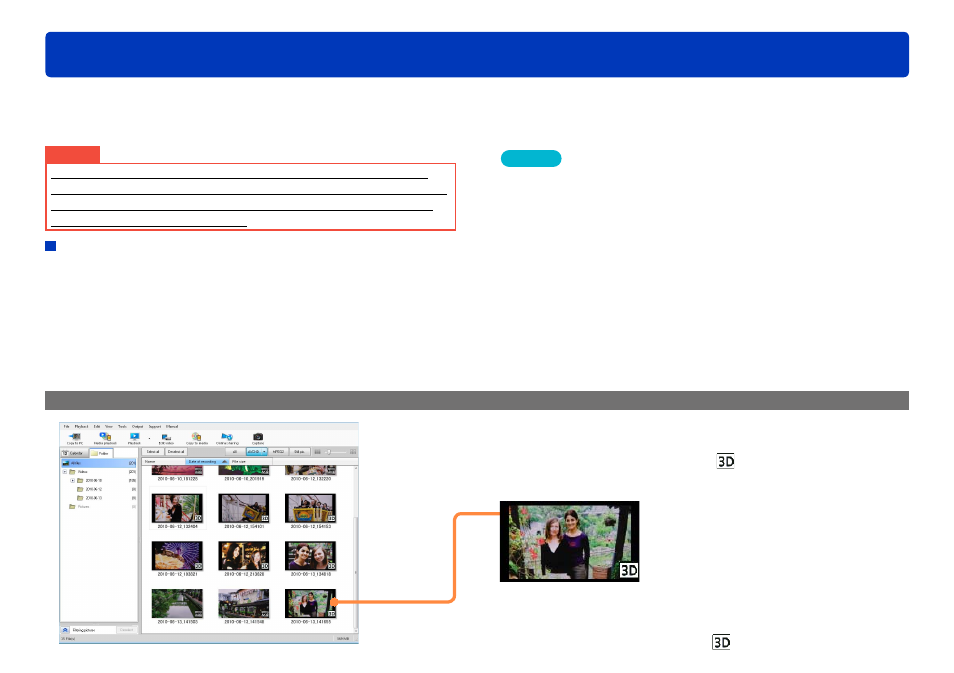Click the small thumbnails view icon left of slider

318,452
